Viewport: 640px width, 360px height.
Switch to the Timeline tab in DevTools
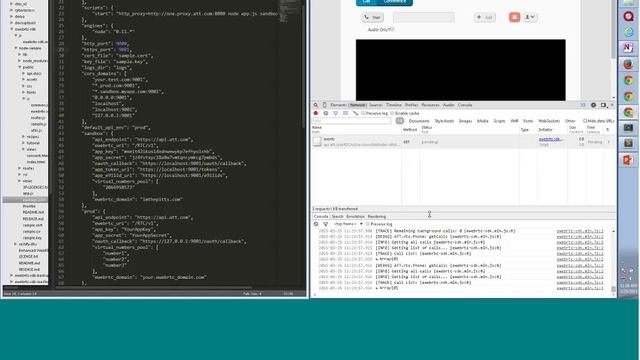pyautogui.click(x=394, y=105)
